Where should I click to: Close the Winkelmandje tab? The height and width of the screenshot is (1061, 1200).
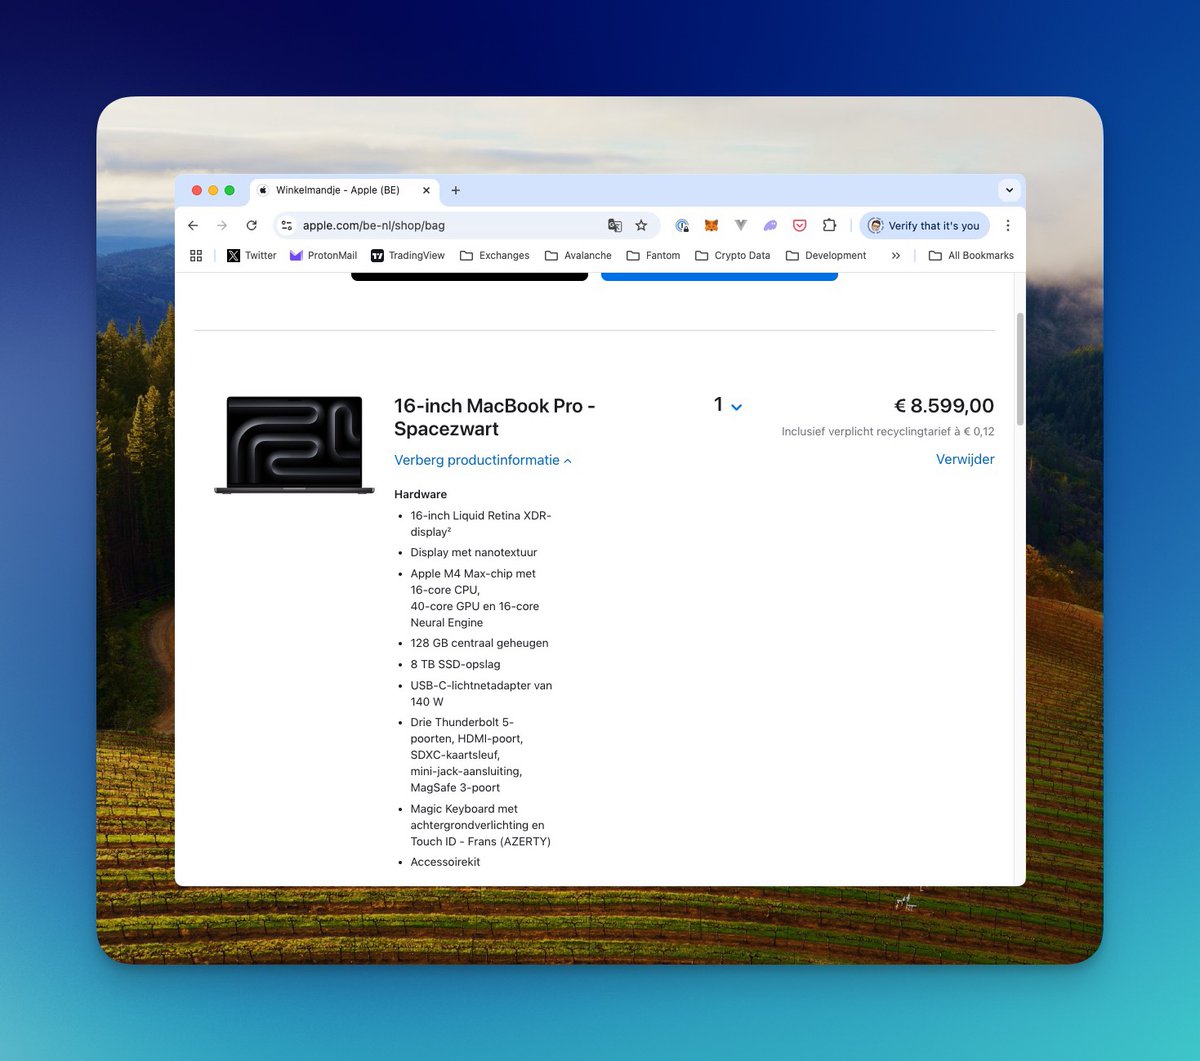[x=426, y=190]
